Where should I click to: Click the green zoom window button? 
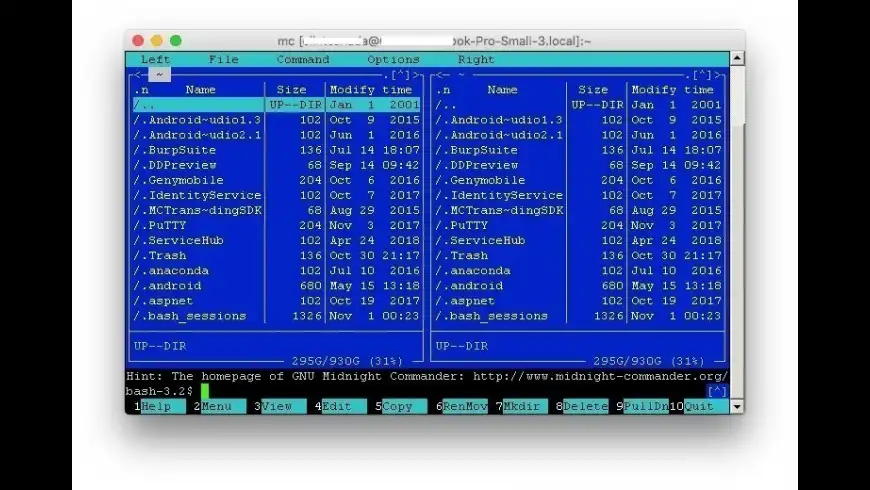click(x=176, y=41)
